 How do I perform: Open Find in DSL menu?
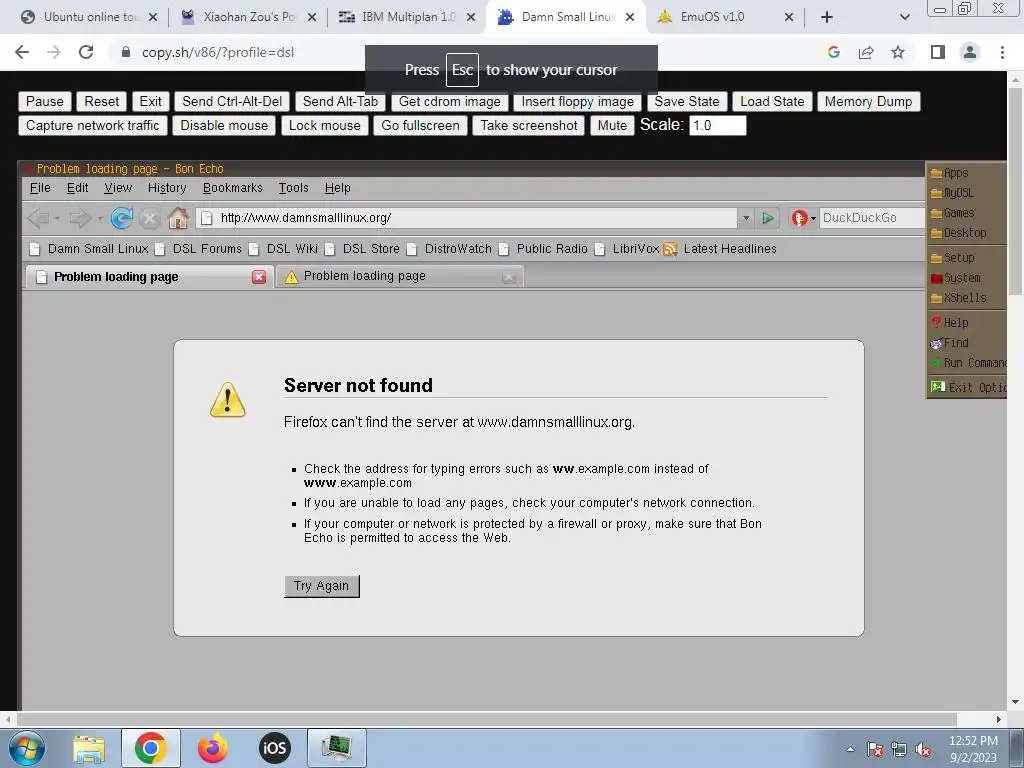coord(950,343)
